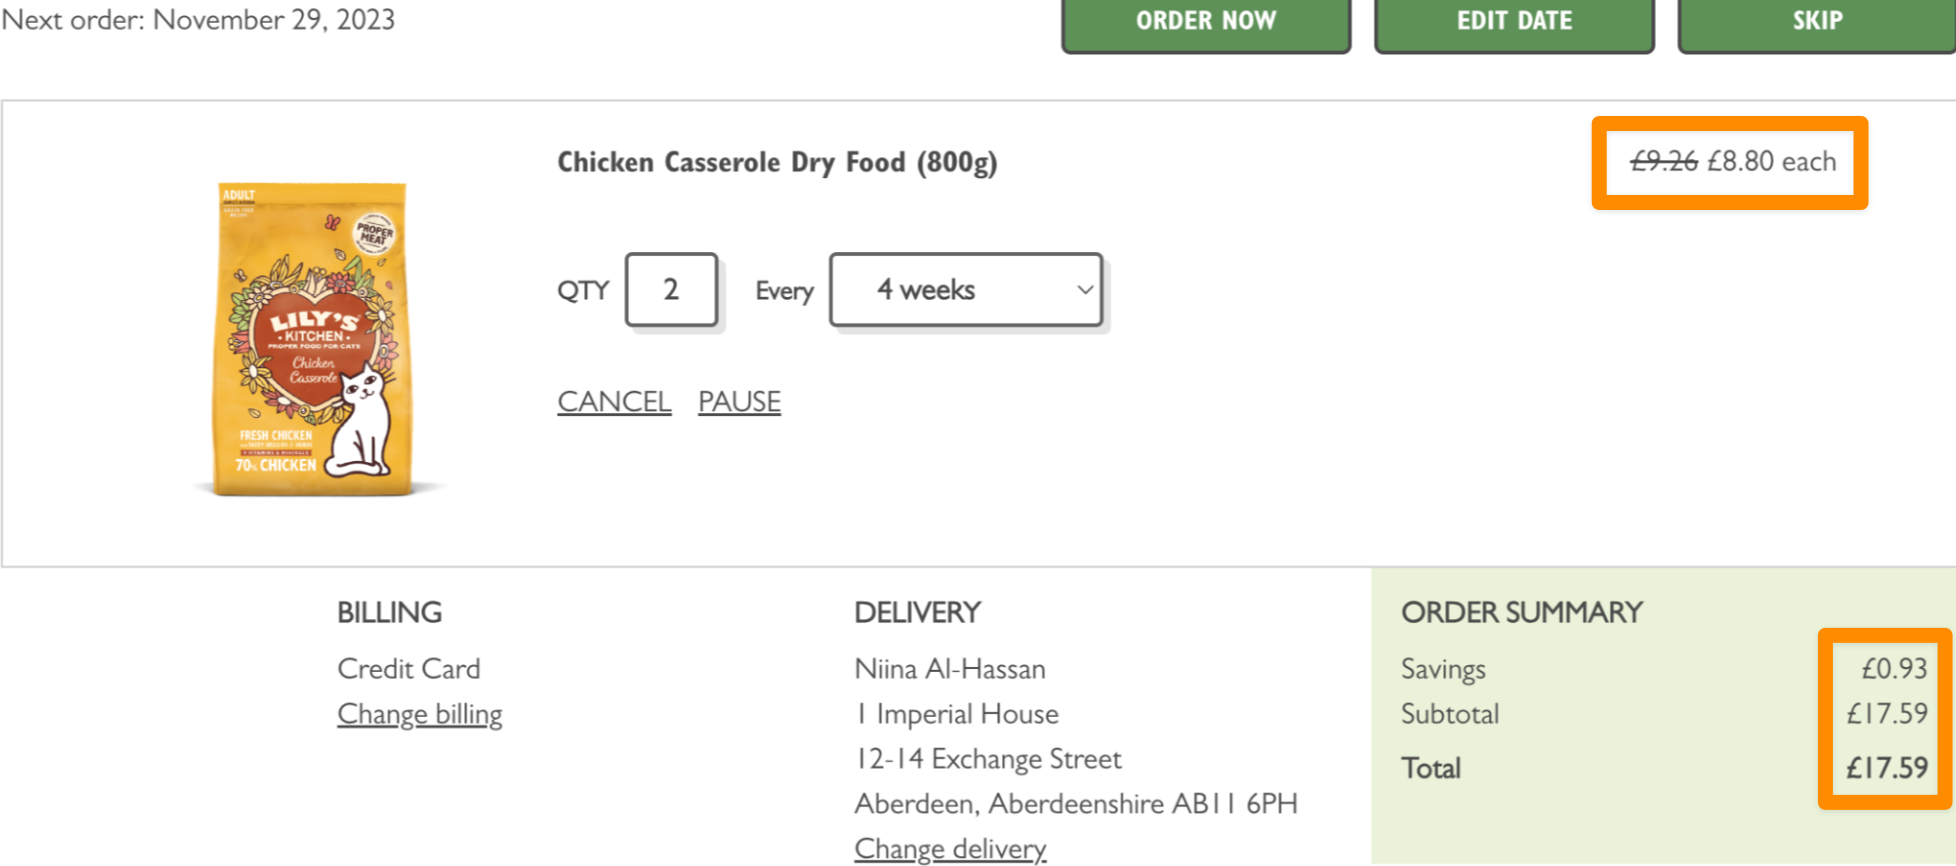Click the Change delivery link

[x=950, y=848]
